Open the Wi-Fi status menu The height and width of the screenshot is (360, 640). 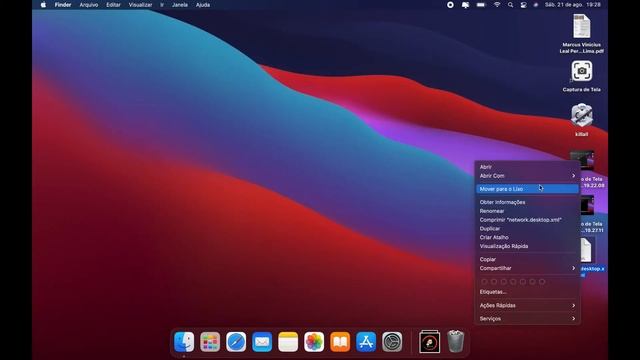tap(497, 5)
